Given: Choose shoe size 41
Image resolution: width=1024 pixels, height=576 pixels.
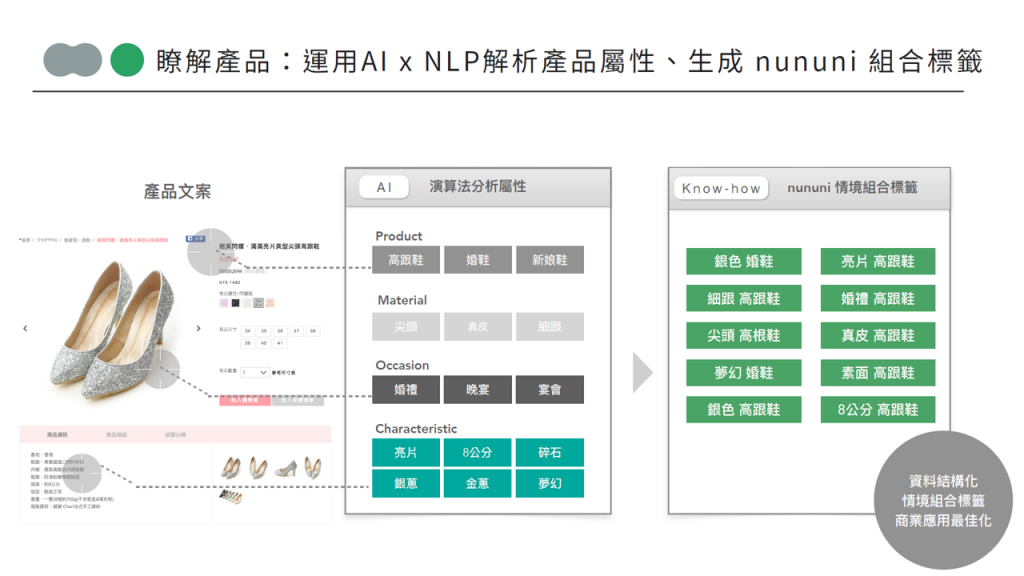Looking at the screenshot, I should pos(280,344).
